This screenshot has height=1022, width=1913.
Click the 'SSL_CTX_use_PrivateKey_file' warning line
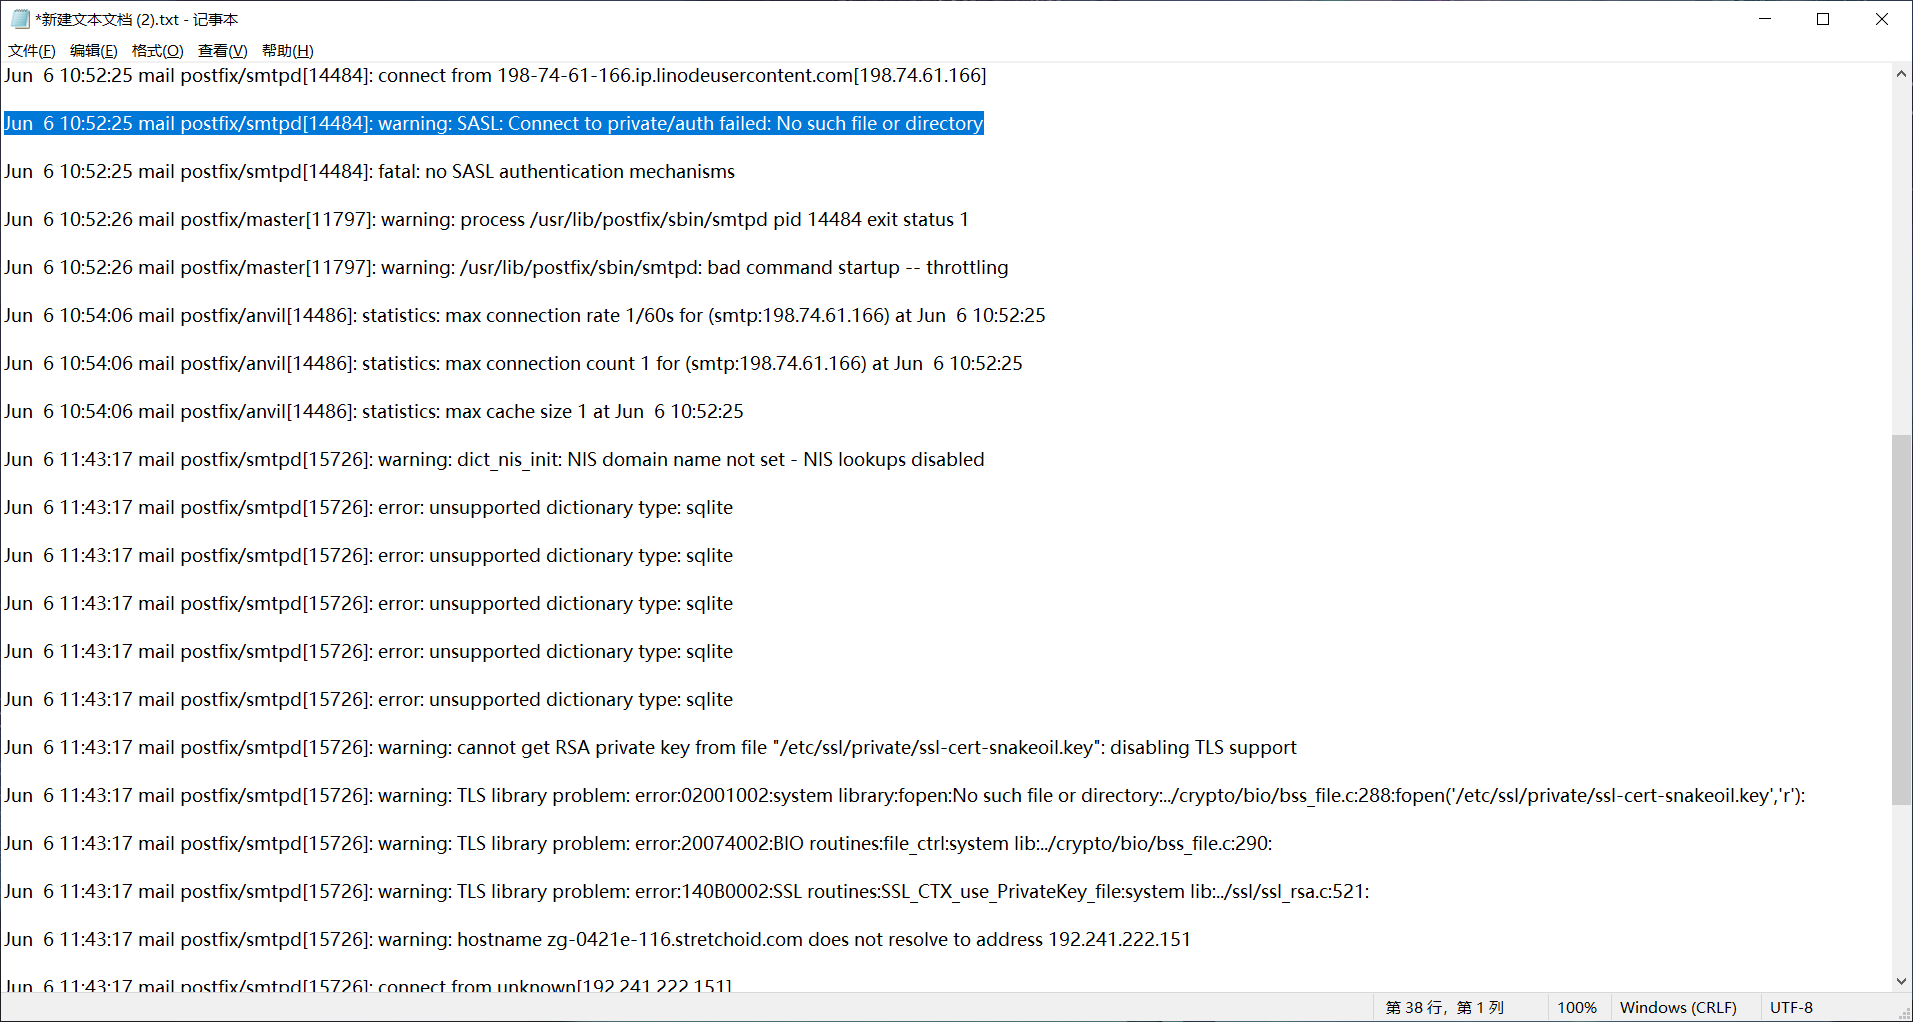[687, 891]
